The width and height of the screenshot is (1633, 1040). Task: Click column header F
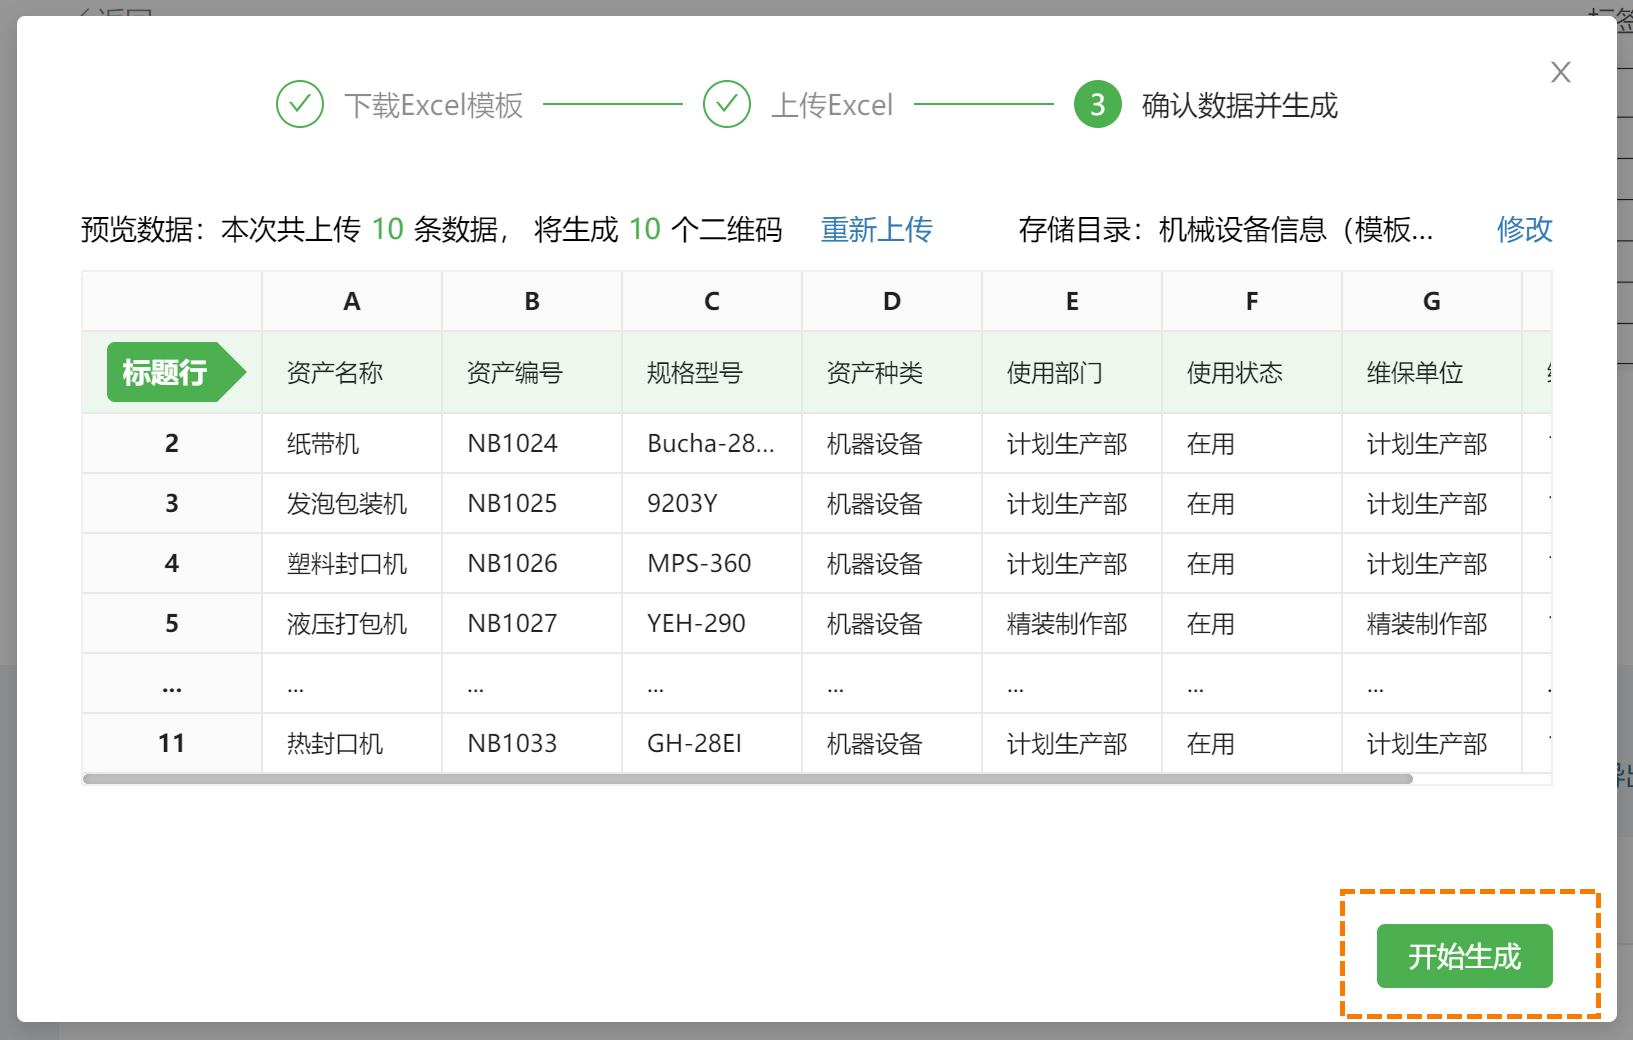pyautogui.click(x=1252, y=301)
